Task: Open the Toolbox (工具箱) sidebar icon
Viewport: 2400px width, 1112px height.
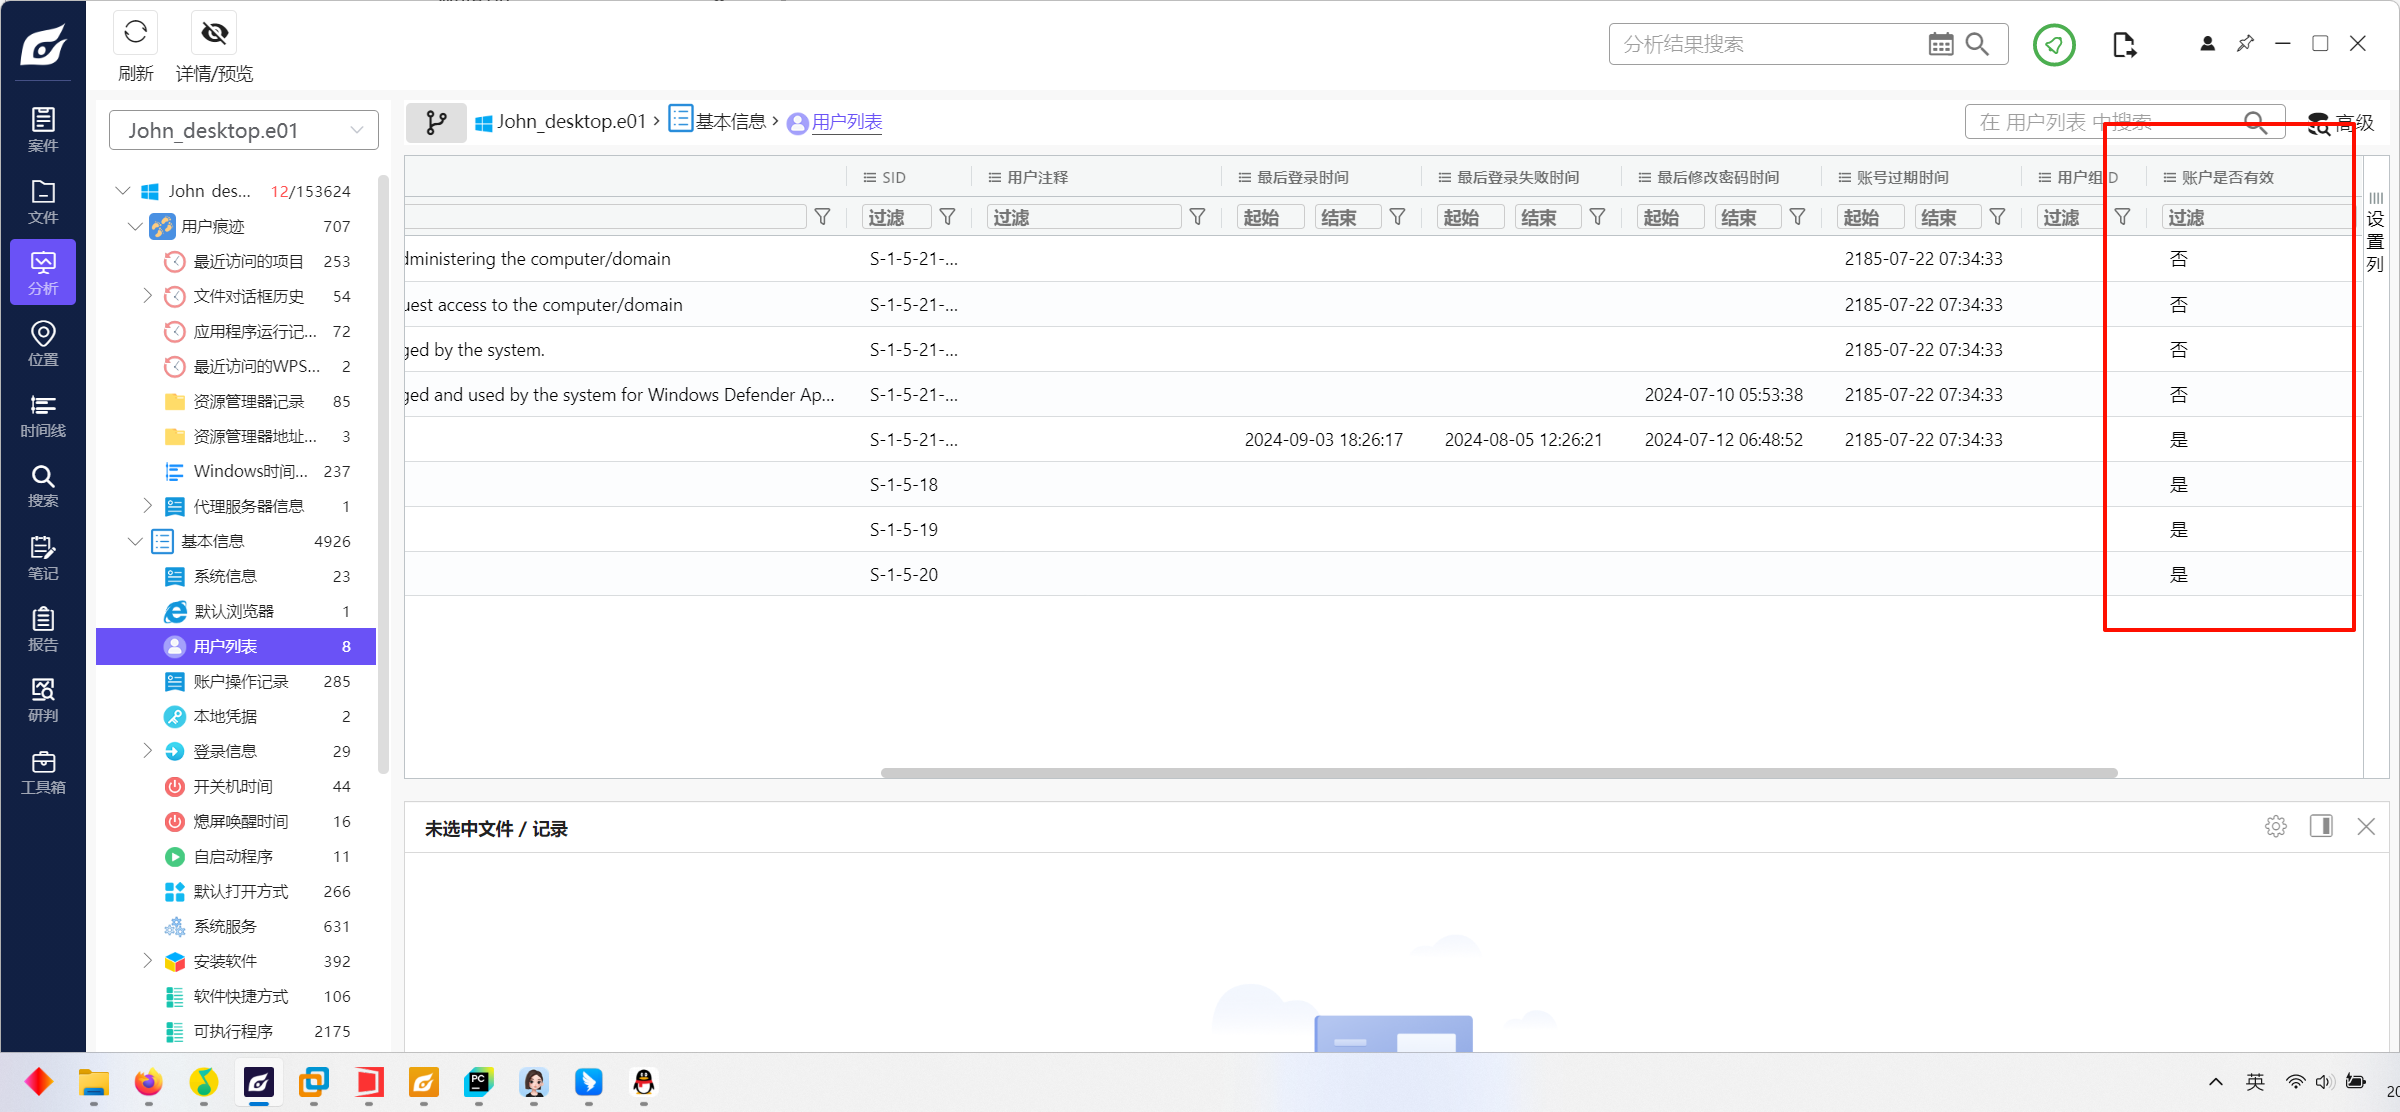Action: point(43,772)
